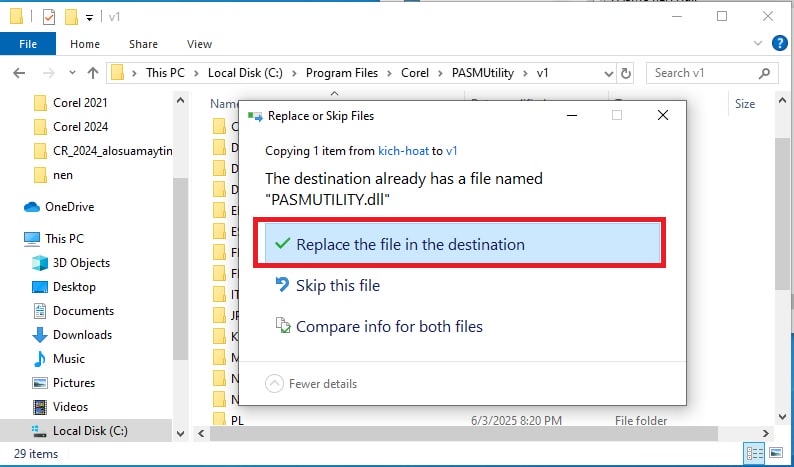This screenshot has height=467, width=794.
Task: Click the 3D Objects cube icon
Action: point(39,262)
